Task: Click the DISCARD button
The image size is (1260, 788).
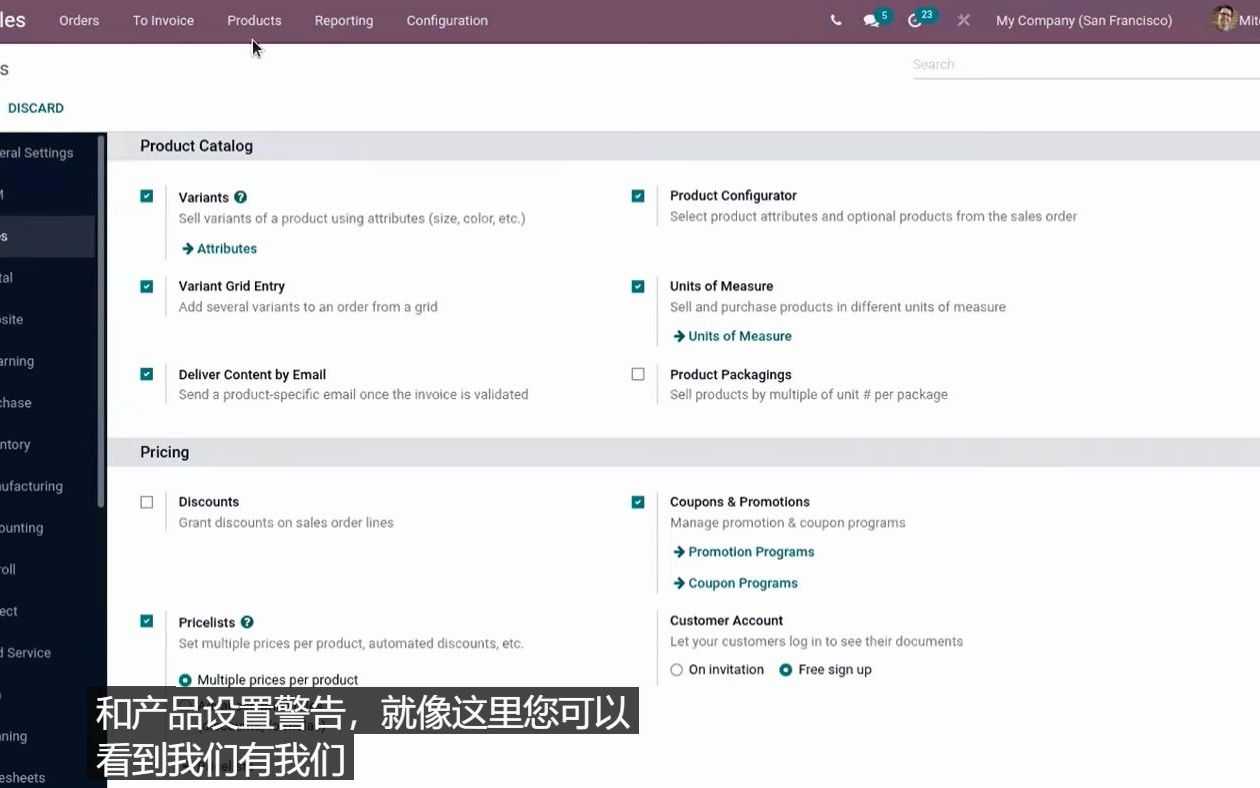Action: point(36,107)
